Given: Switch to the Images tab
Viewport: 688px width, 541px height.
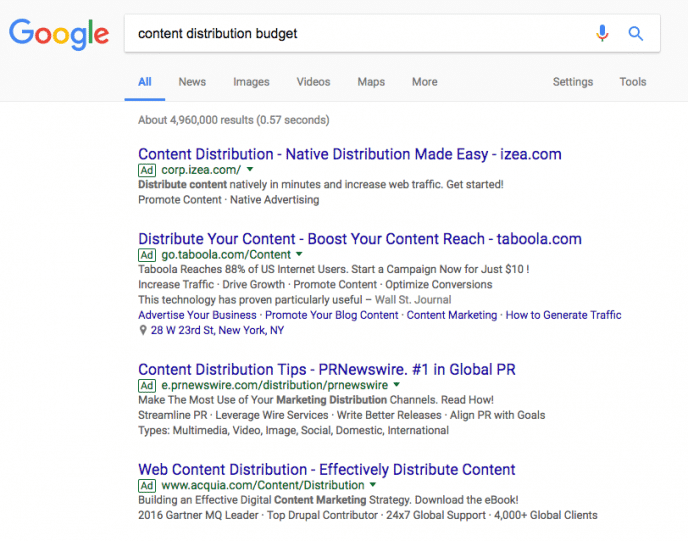Looking at the screenshot, I should pos(251,82).
